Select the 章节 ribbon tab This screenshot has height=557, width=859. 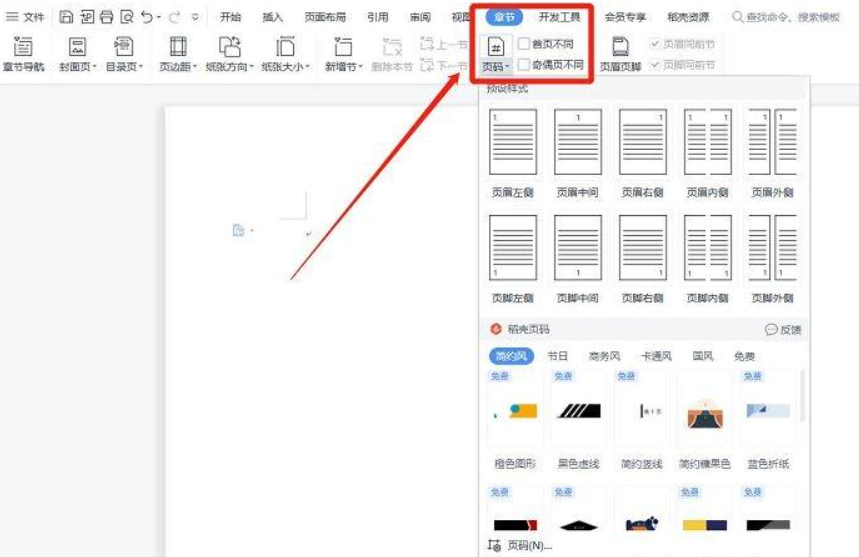(x=504, y=18)
